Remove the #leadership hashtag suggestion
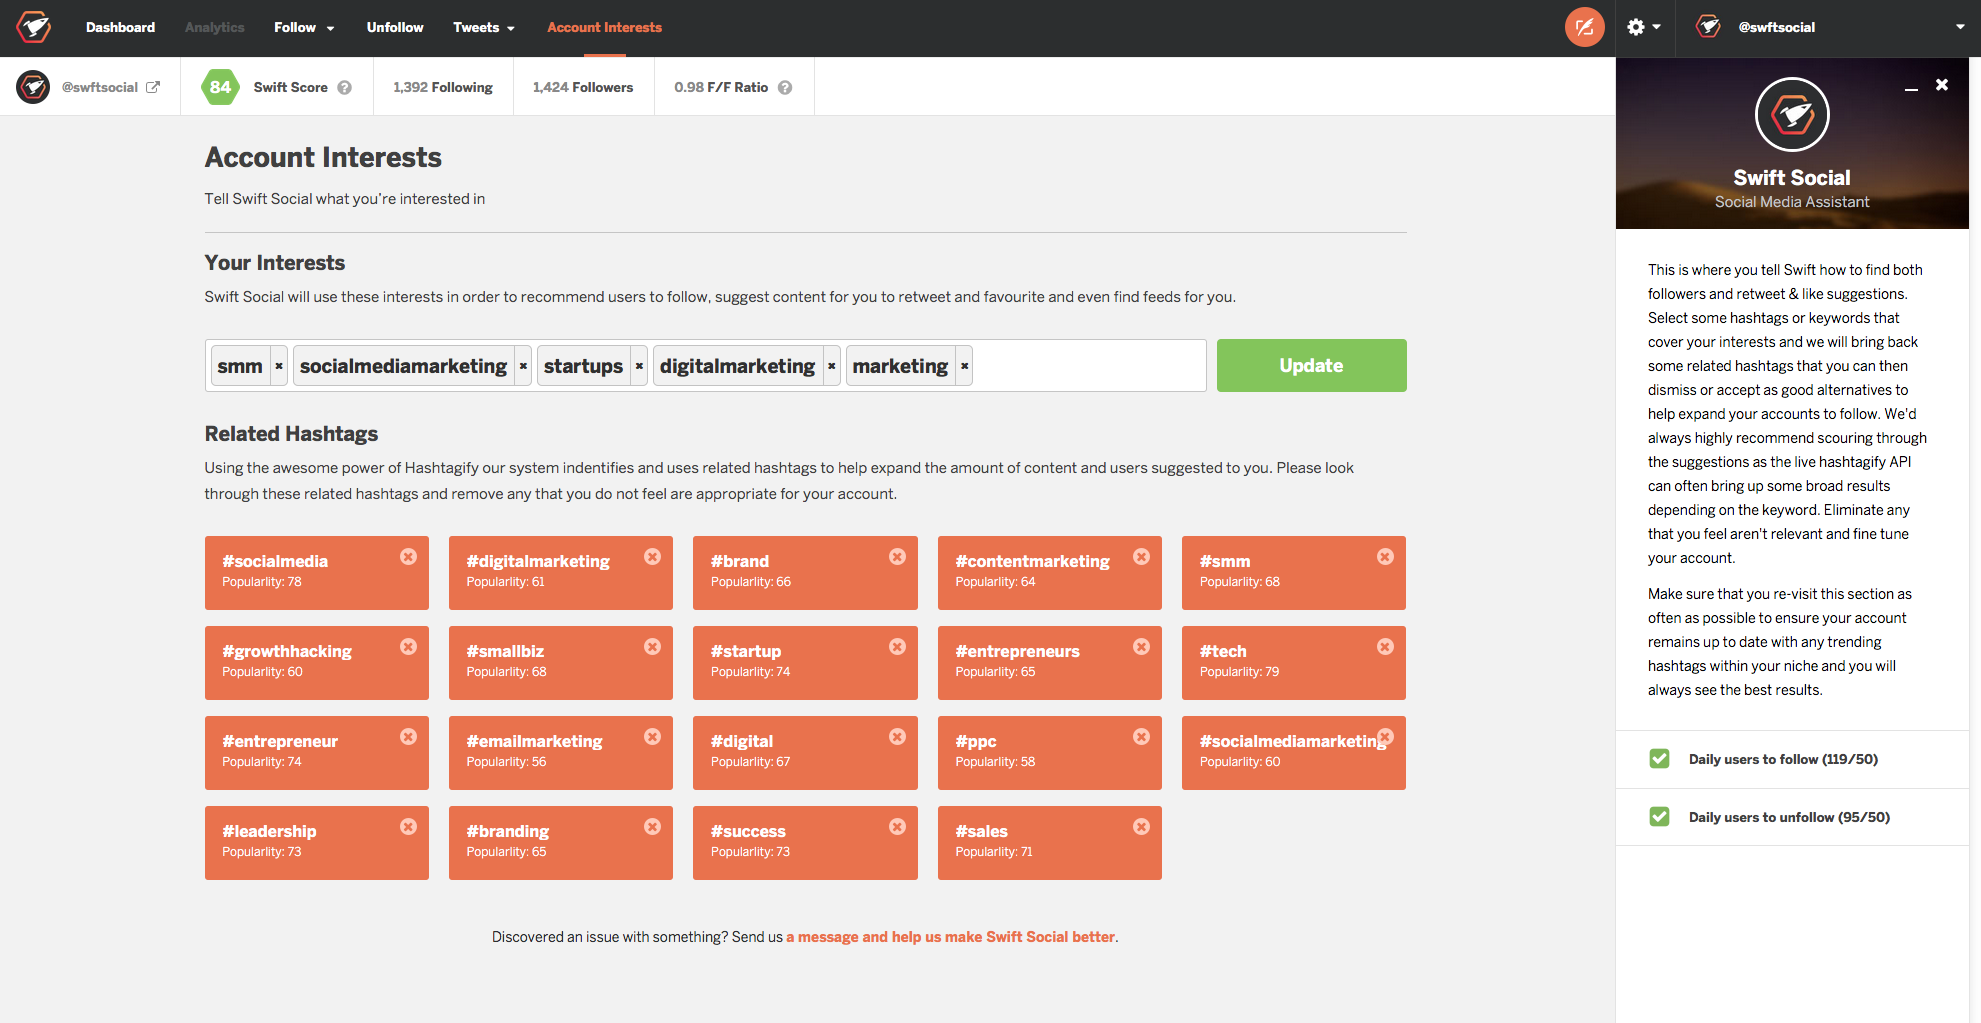 pos(408,827)
